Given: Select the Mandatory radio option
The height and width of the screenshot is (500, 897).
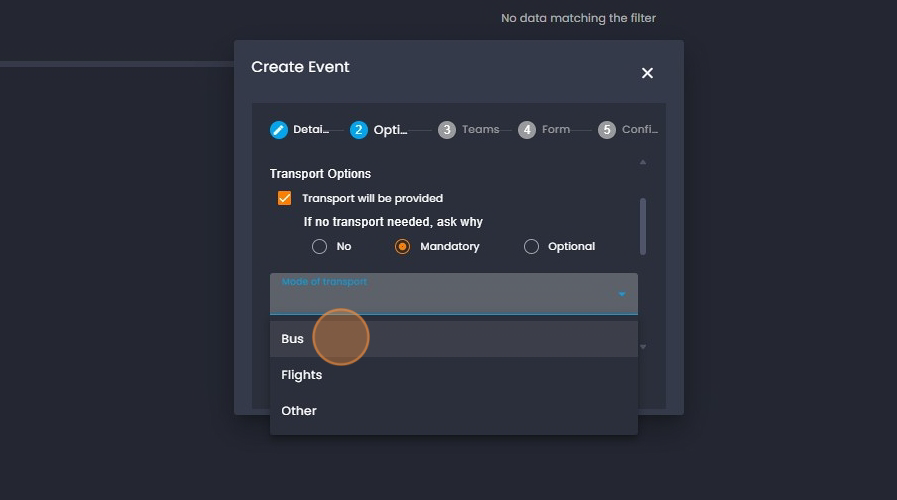Looking at the screenshot, I should coord(402,246).
